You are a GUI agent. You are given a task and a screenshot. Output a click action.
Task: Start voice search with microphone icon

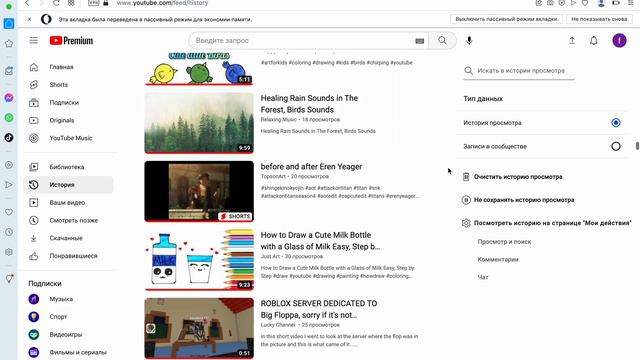pos(469,40)
